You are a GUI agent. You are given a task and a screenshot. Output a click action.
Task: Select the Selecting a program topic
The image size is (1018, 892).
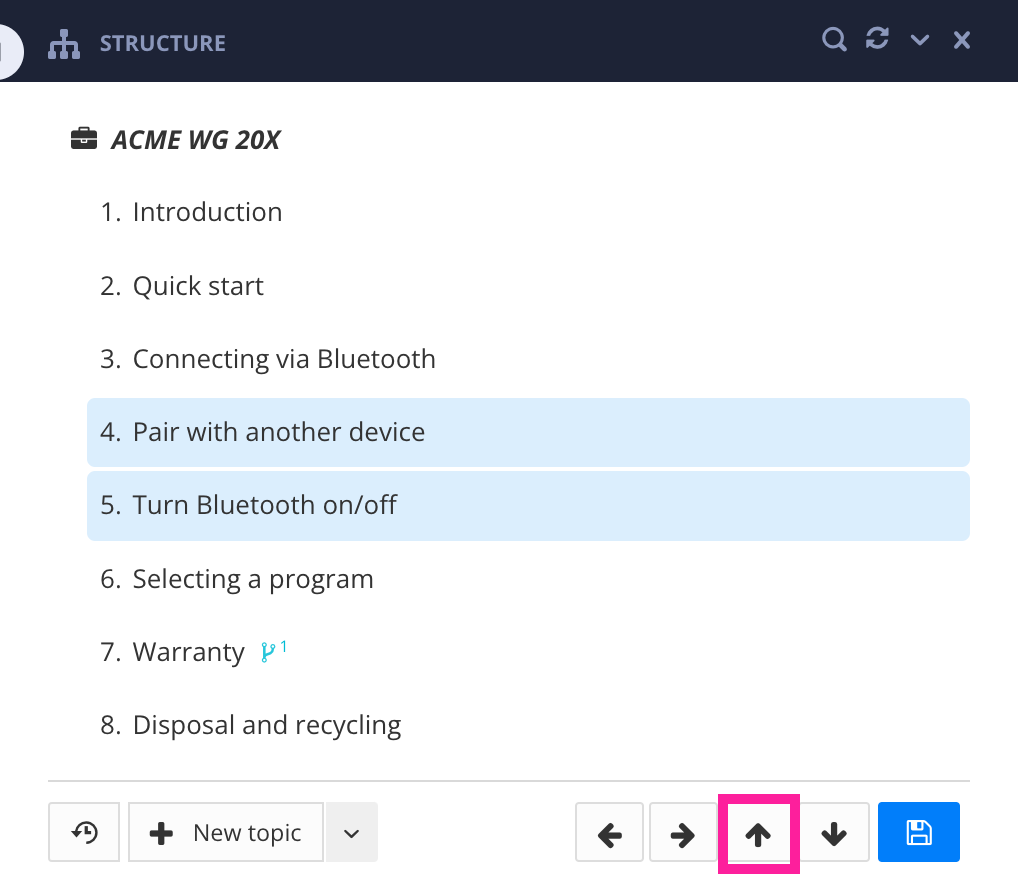pos(253,578)
